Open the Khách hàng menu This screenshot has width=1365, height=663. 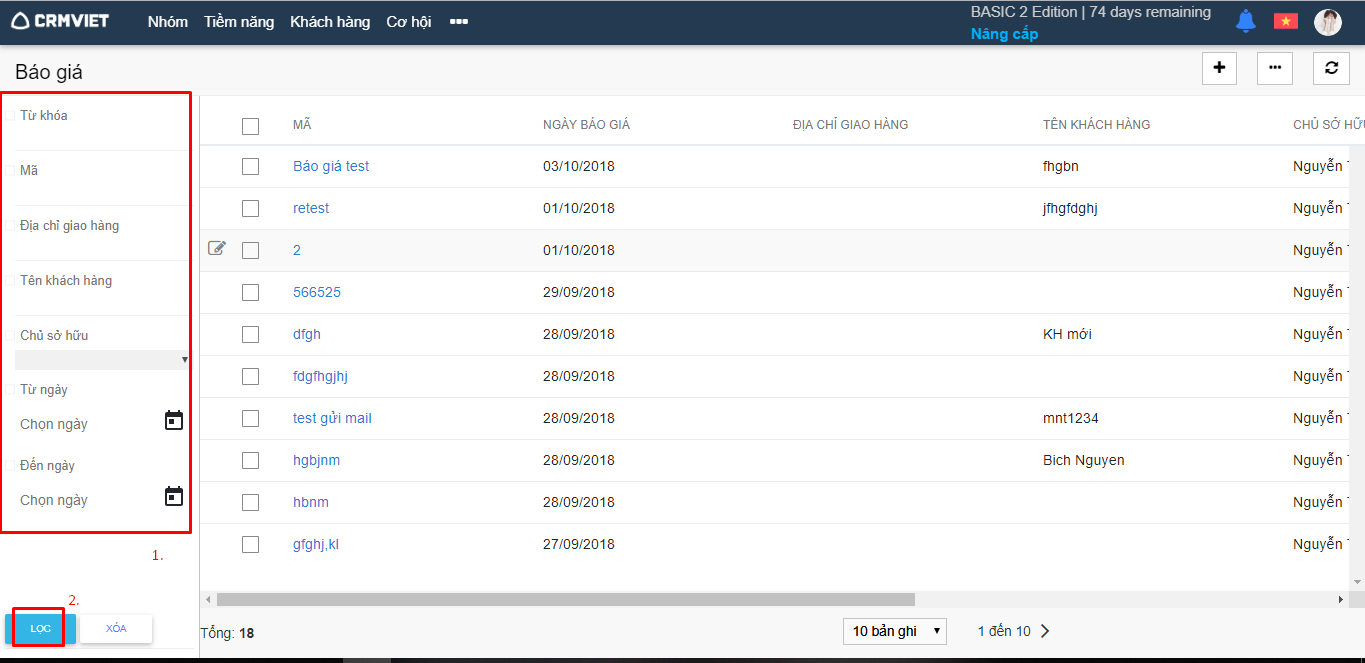tap(330, 22)
